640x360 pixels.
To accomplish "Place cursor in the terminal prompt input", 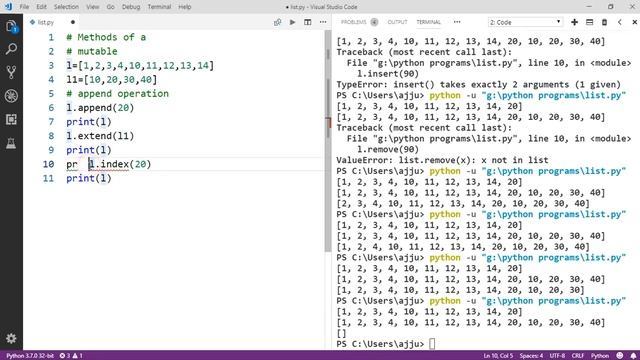I will (432, 344).
